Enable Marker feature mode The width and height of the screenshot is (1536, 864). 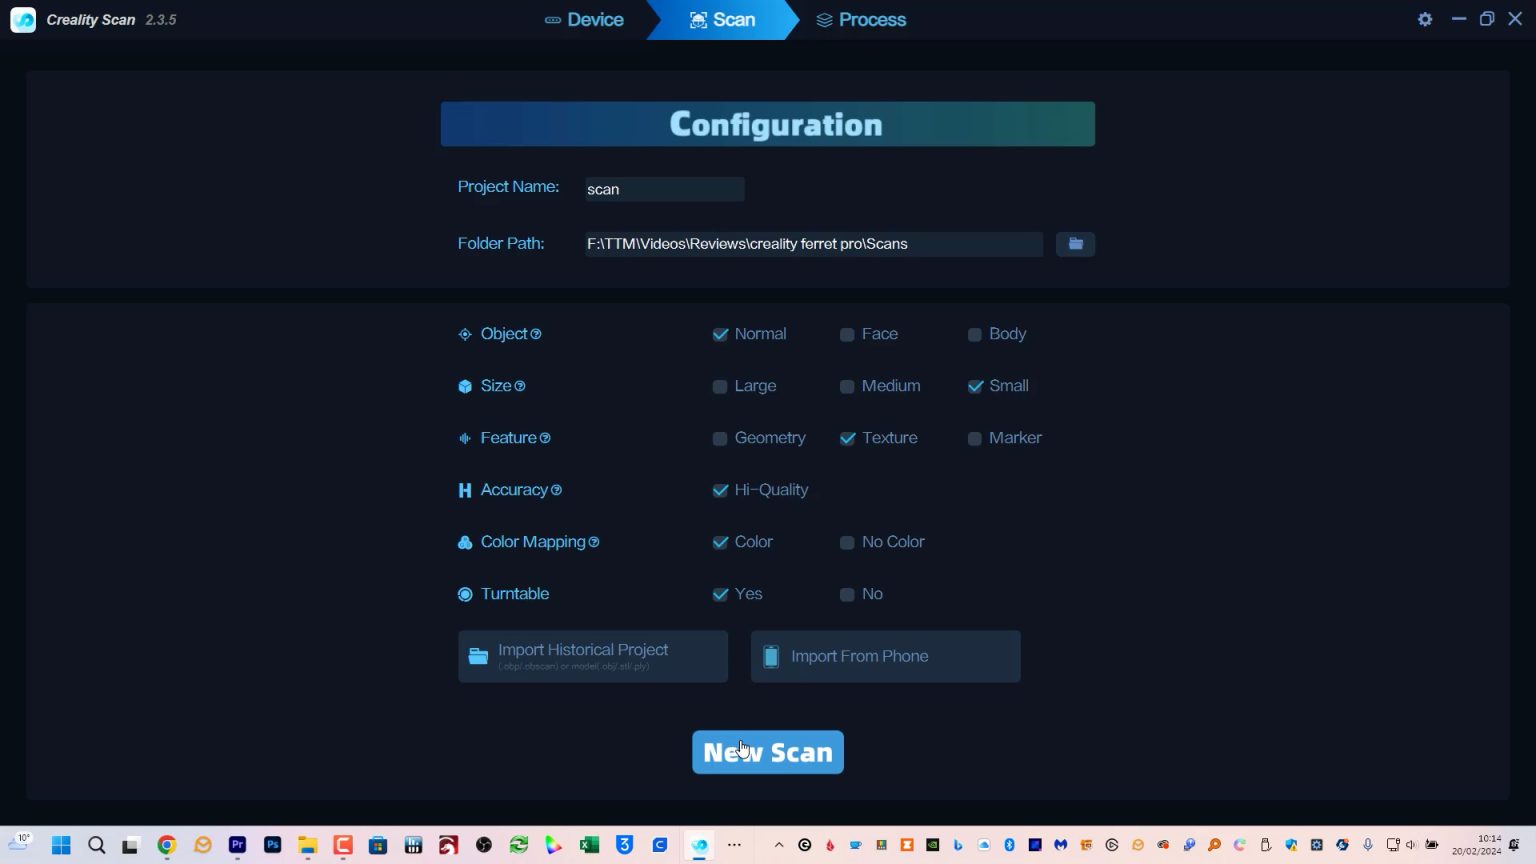(974, 438)
